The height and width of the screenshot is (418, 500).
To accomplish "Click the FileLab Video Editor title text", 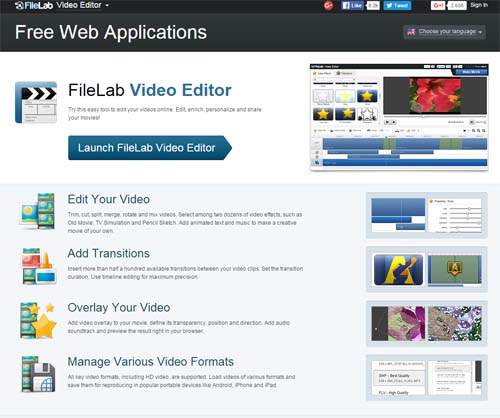I will click(150, 90).
